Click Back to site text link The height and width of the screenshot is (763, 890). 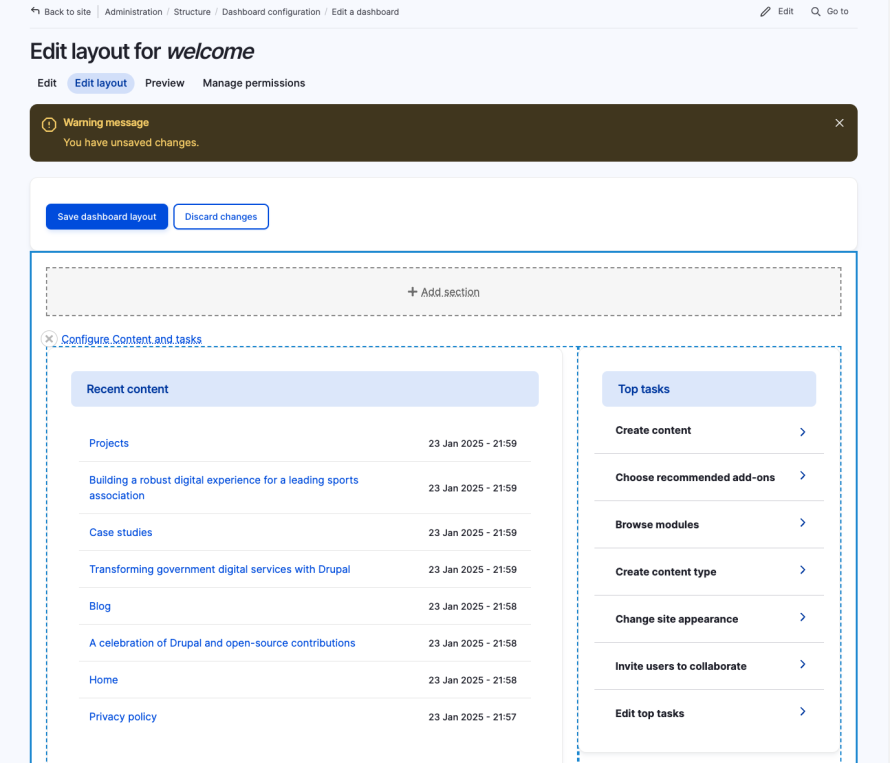(x=68, y=12)
